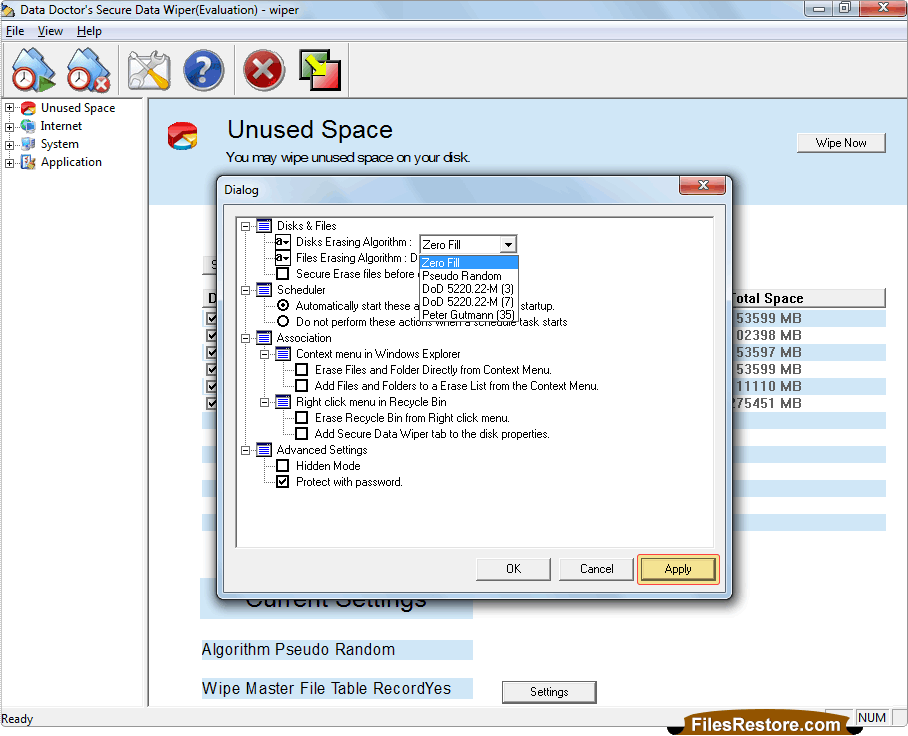908x736 pixels.
Task: Click Wipe Master File Table RecordYes text
Action: [x=327, y=689]
